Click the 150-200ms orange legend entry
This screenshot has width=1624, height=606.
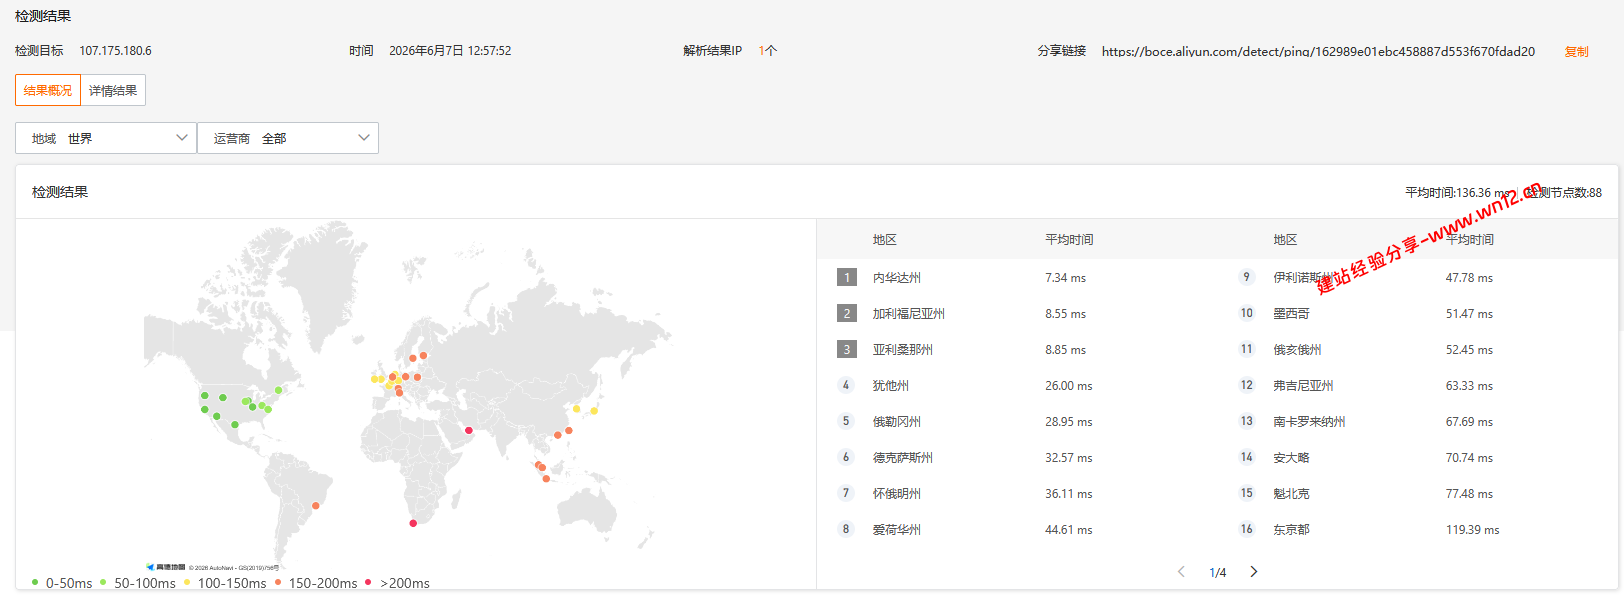(x=316, y=583)
